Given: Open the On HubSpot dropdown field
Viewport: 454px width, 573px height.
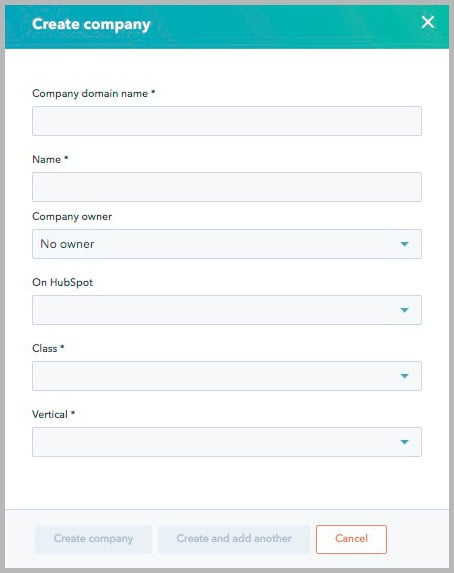Looking at the screenshot, I should coord(227,310).
